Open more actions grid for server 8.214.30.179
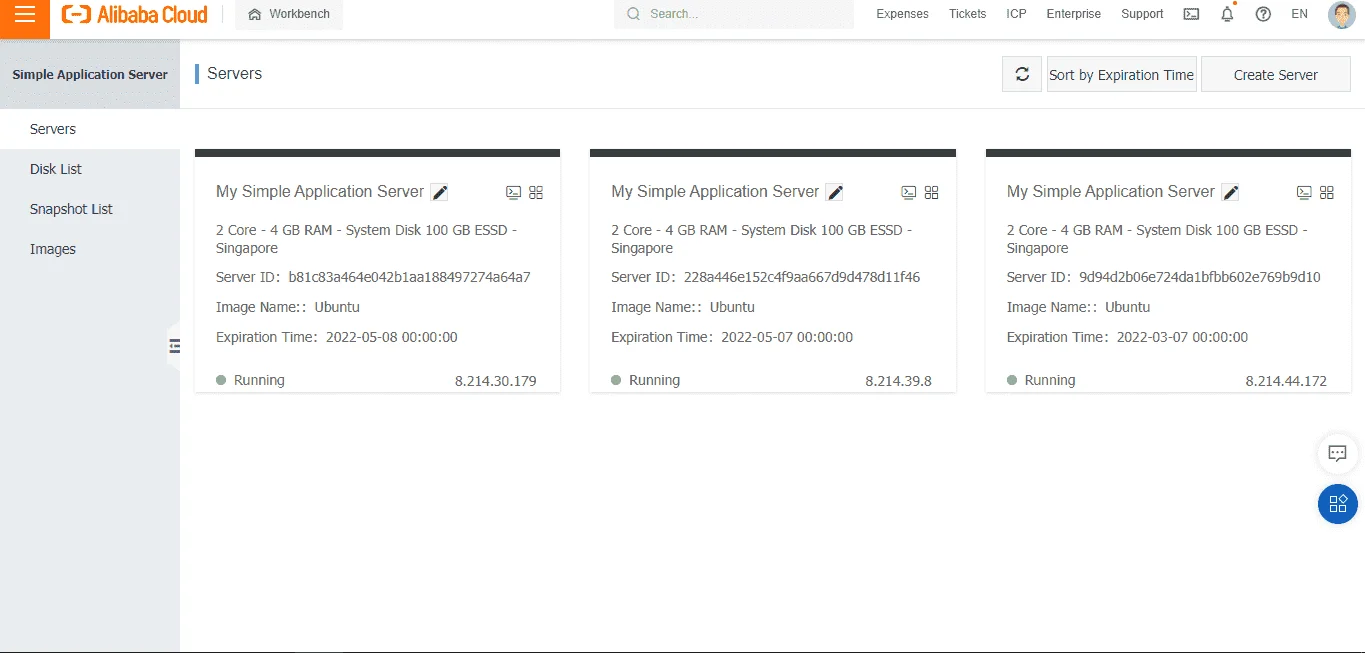The image size is (1365, 653). click(536, 192)
